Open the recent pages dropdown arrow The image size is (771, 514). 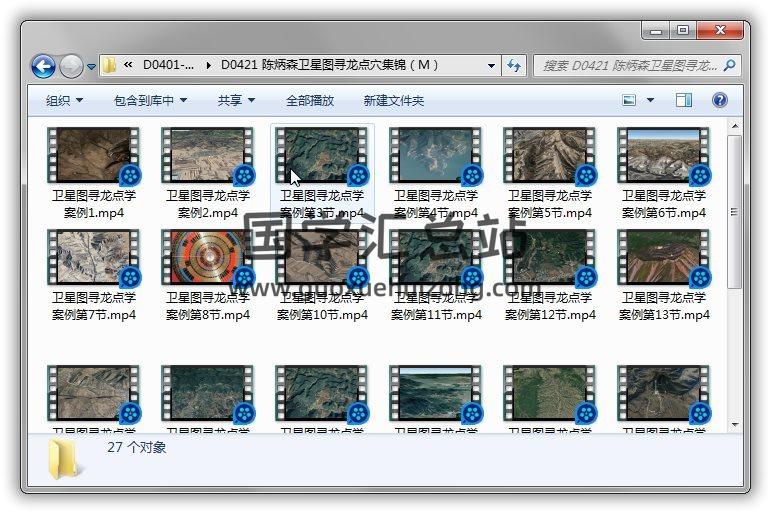point(91,67)
